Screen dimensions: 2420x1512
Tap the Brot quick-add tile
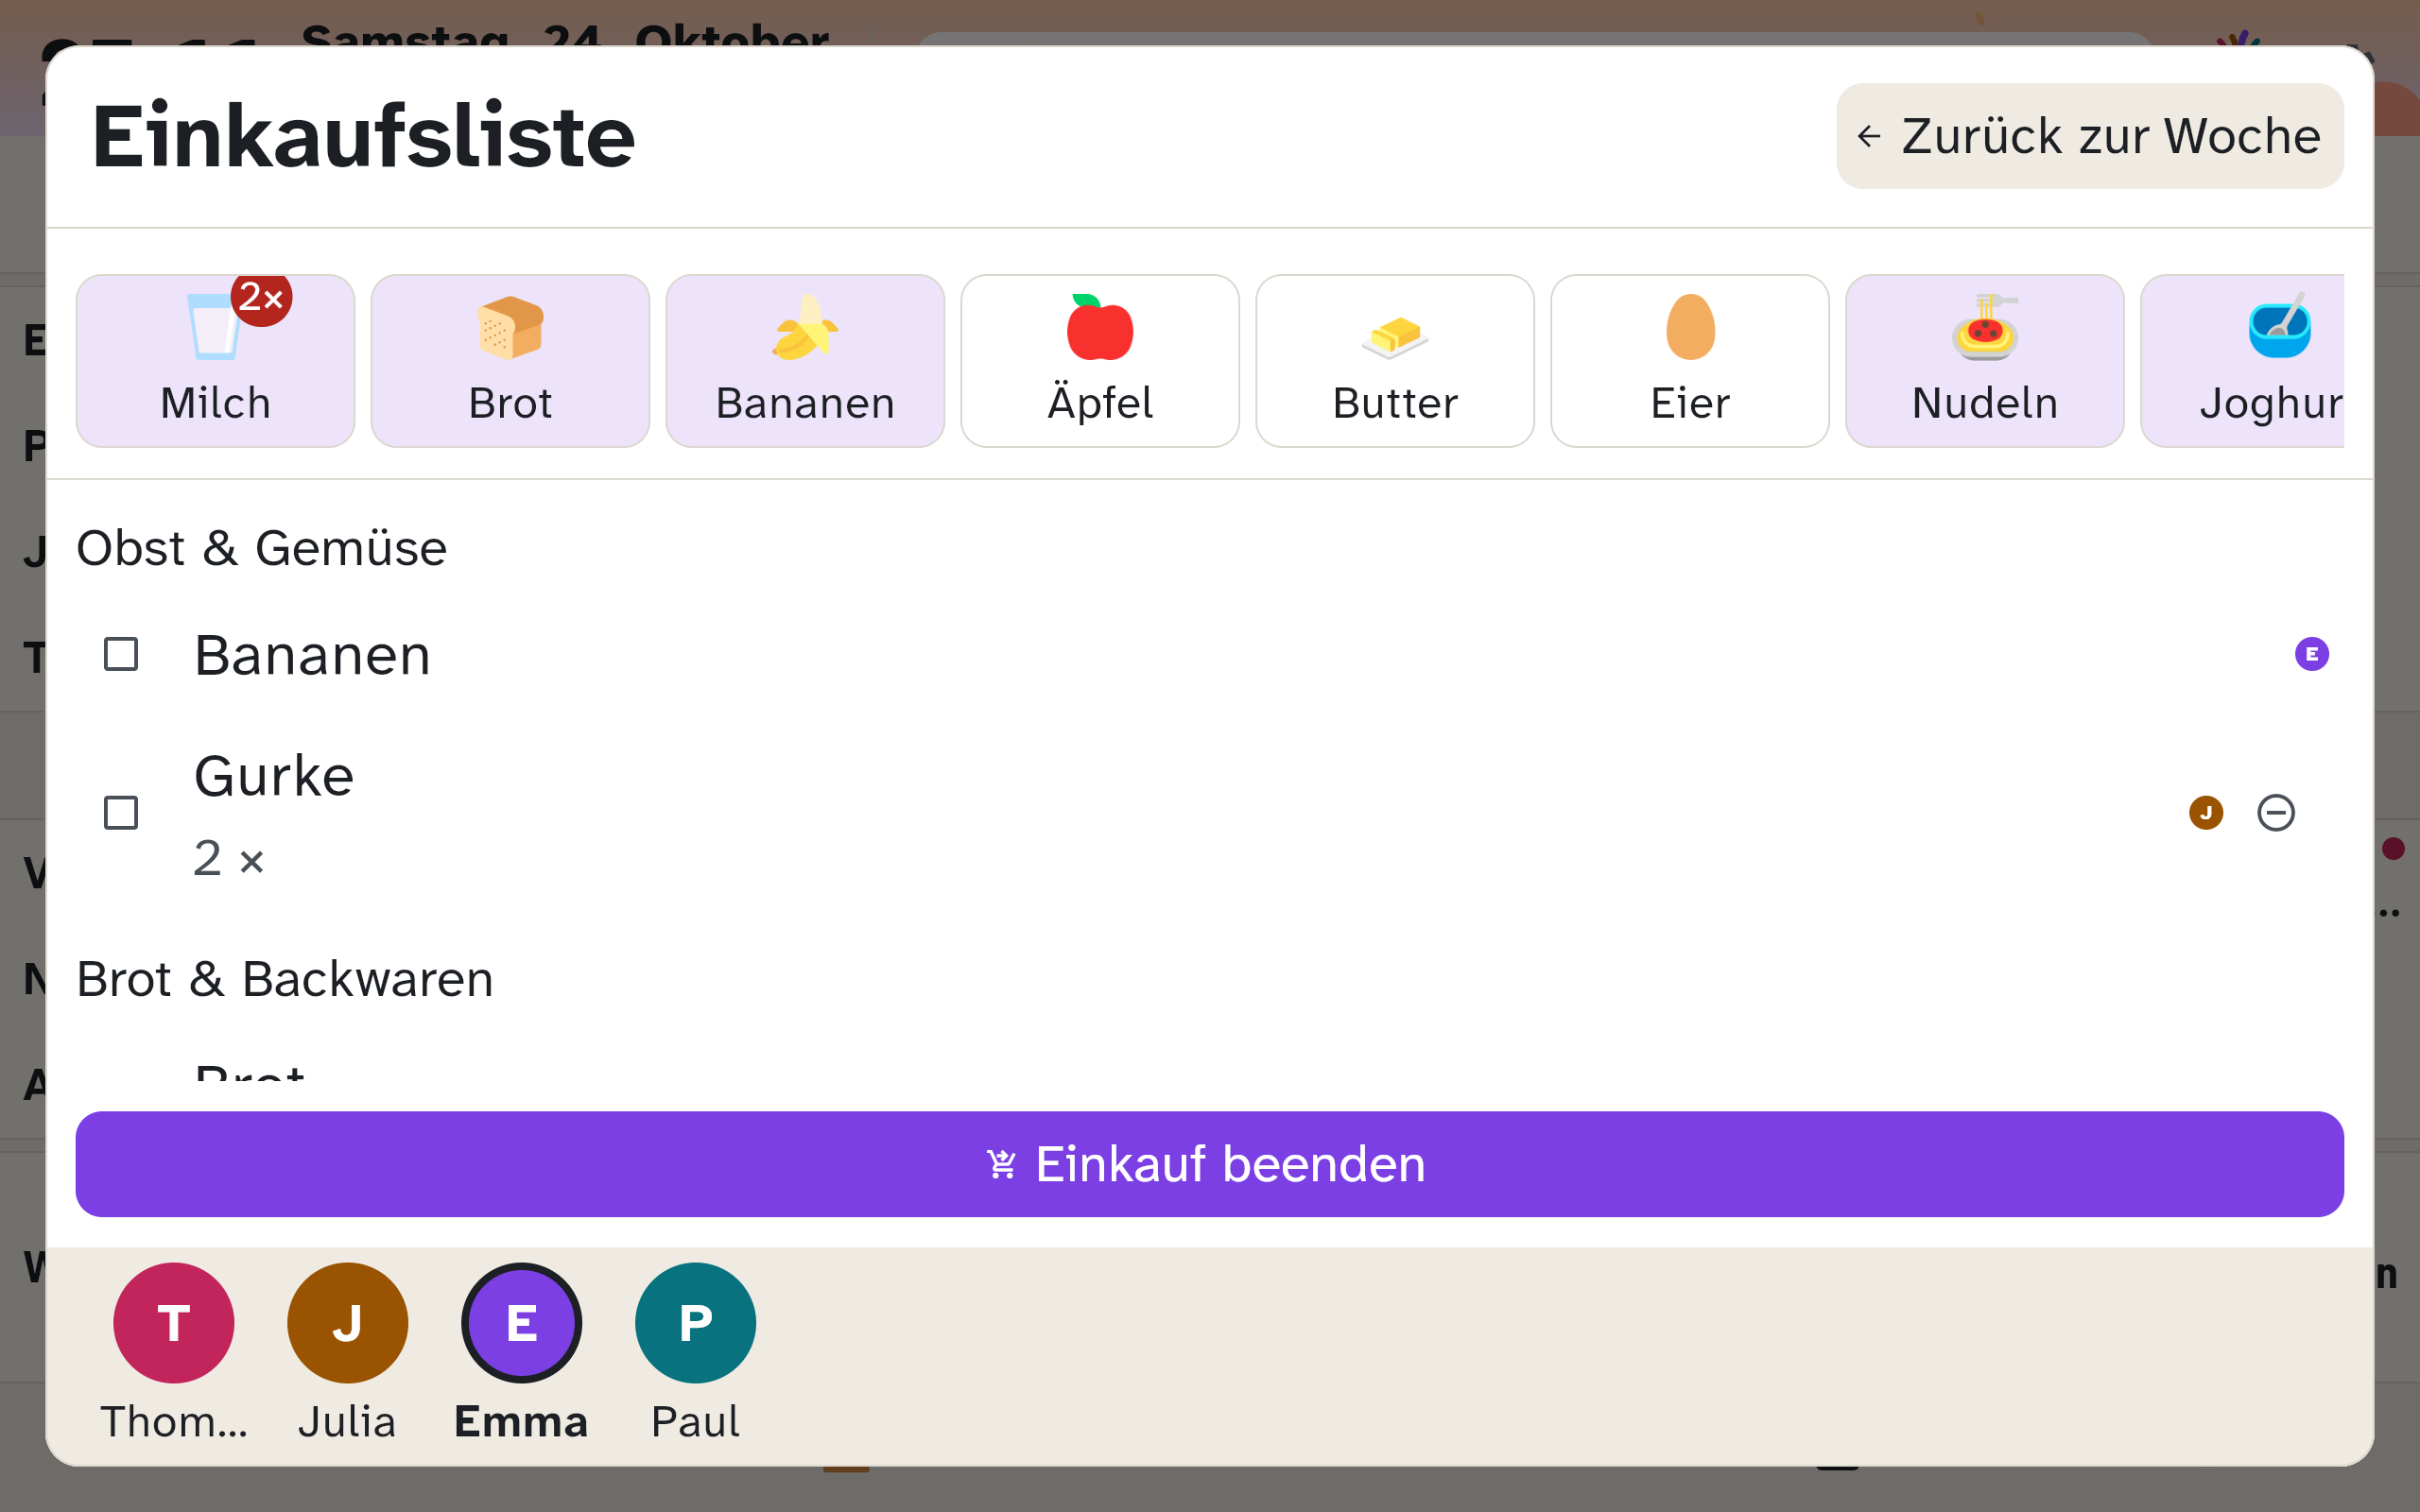pos(510,361)
